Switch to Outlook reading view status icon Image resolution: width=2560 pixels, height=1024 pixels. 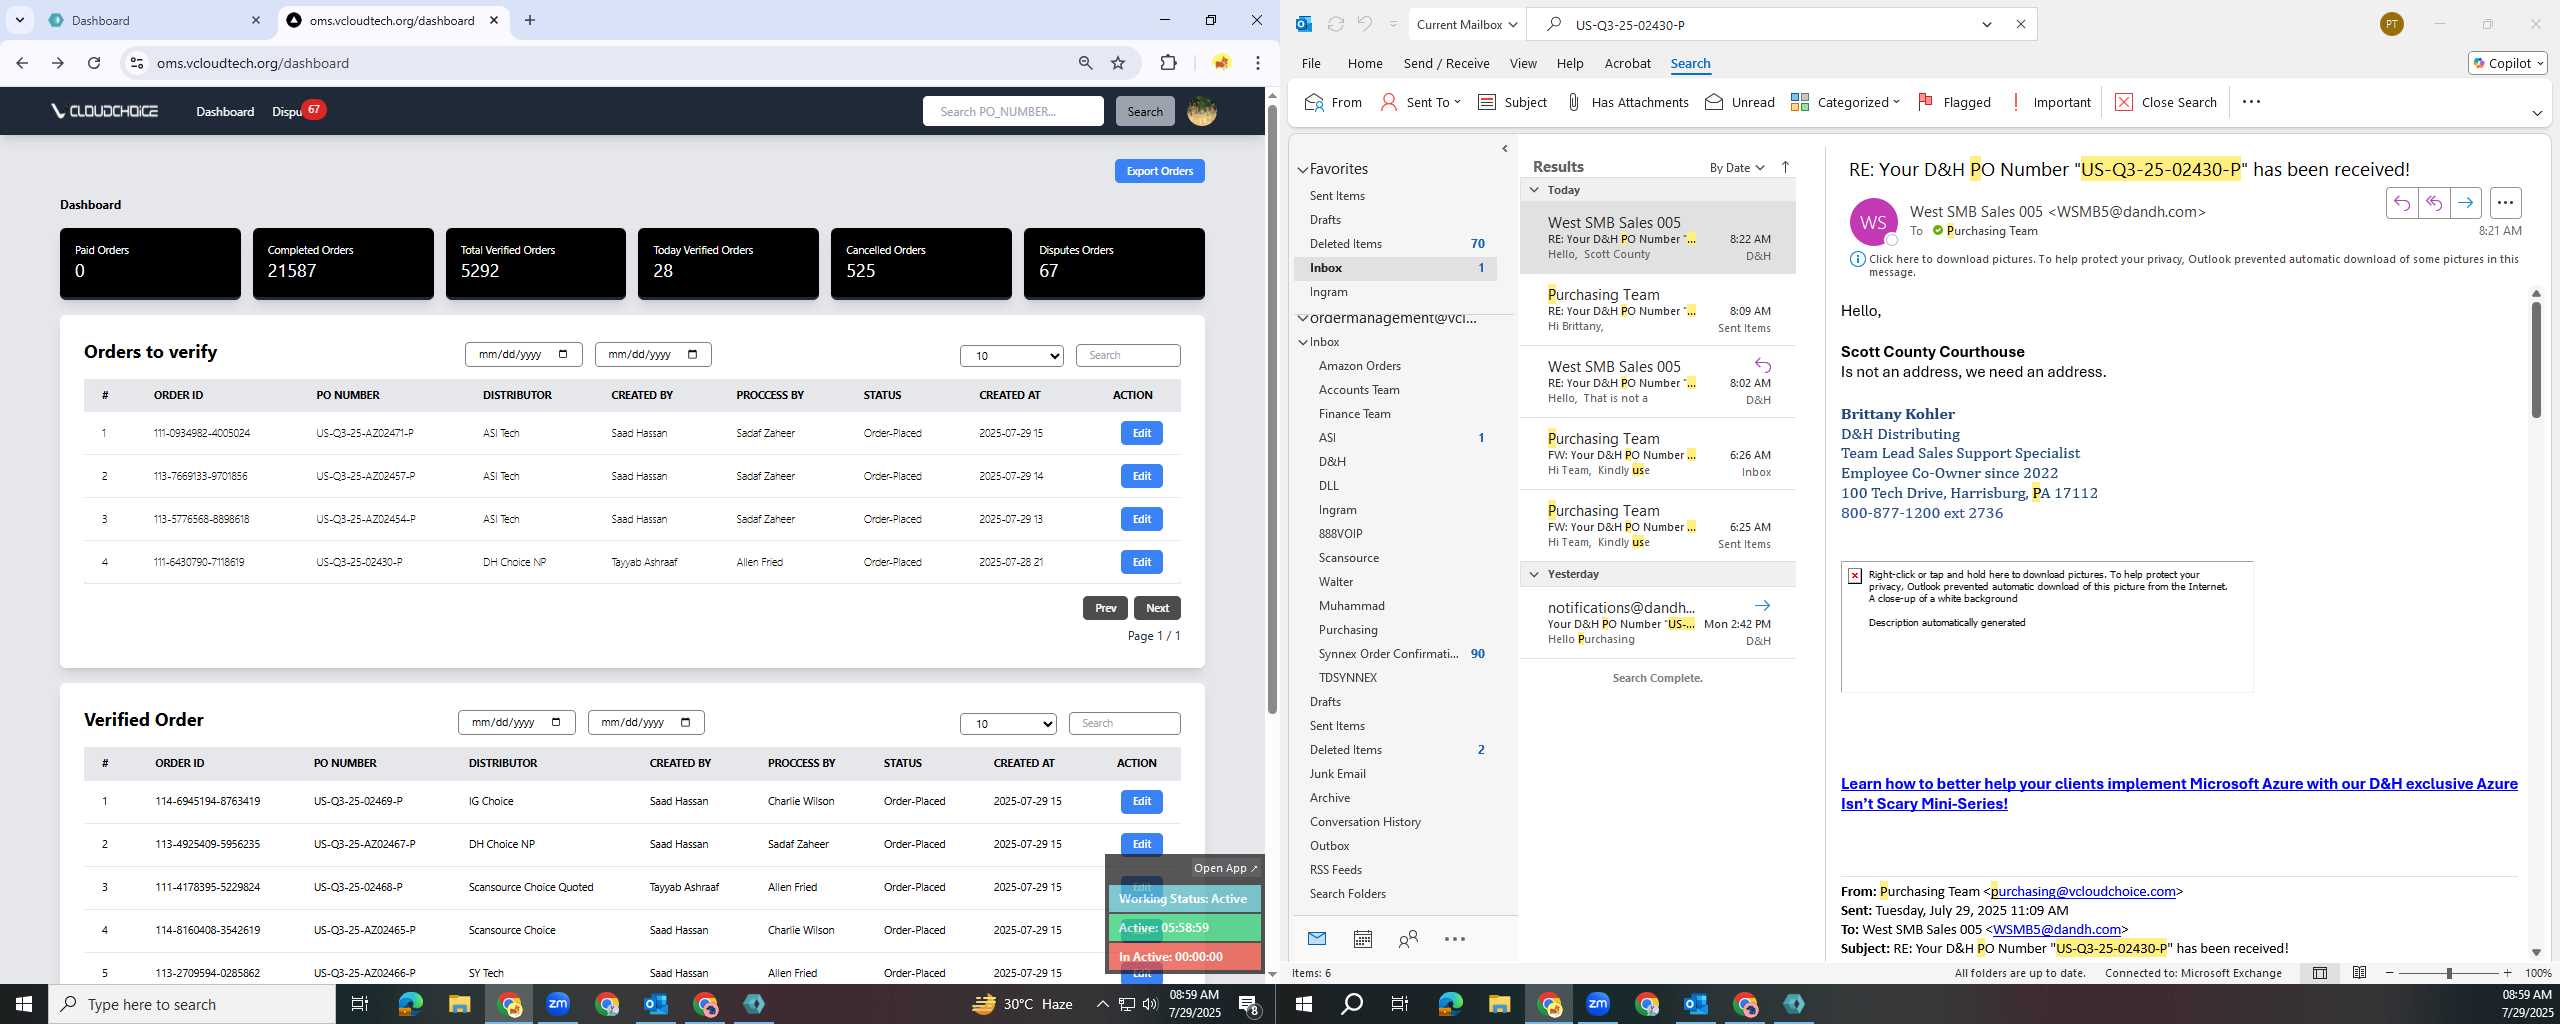[2359, 973]
